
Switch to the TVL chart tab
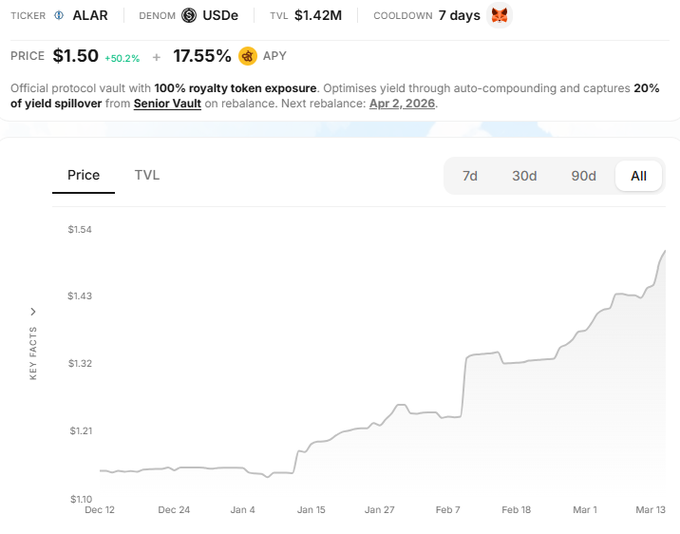pos(147,175)
